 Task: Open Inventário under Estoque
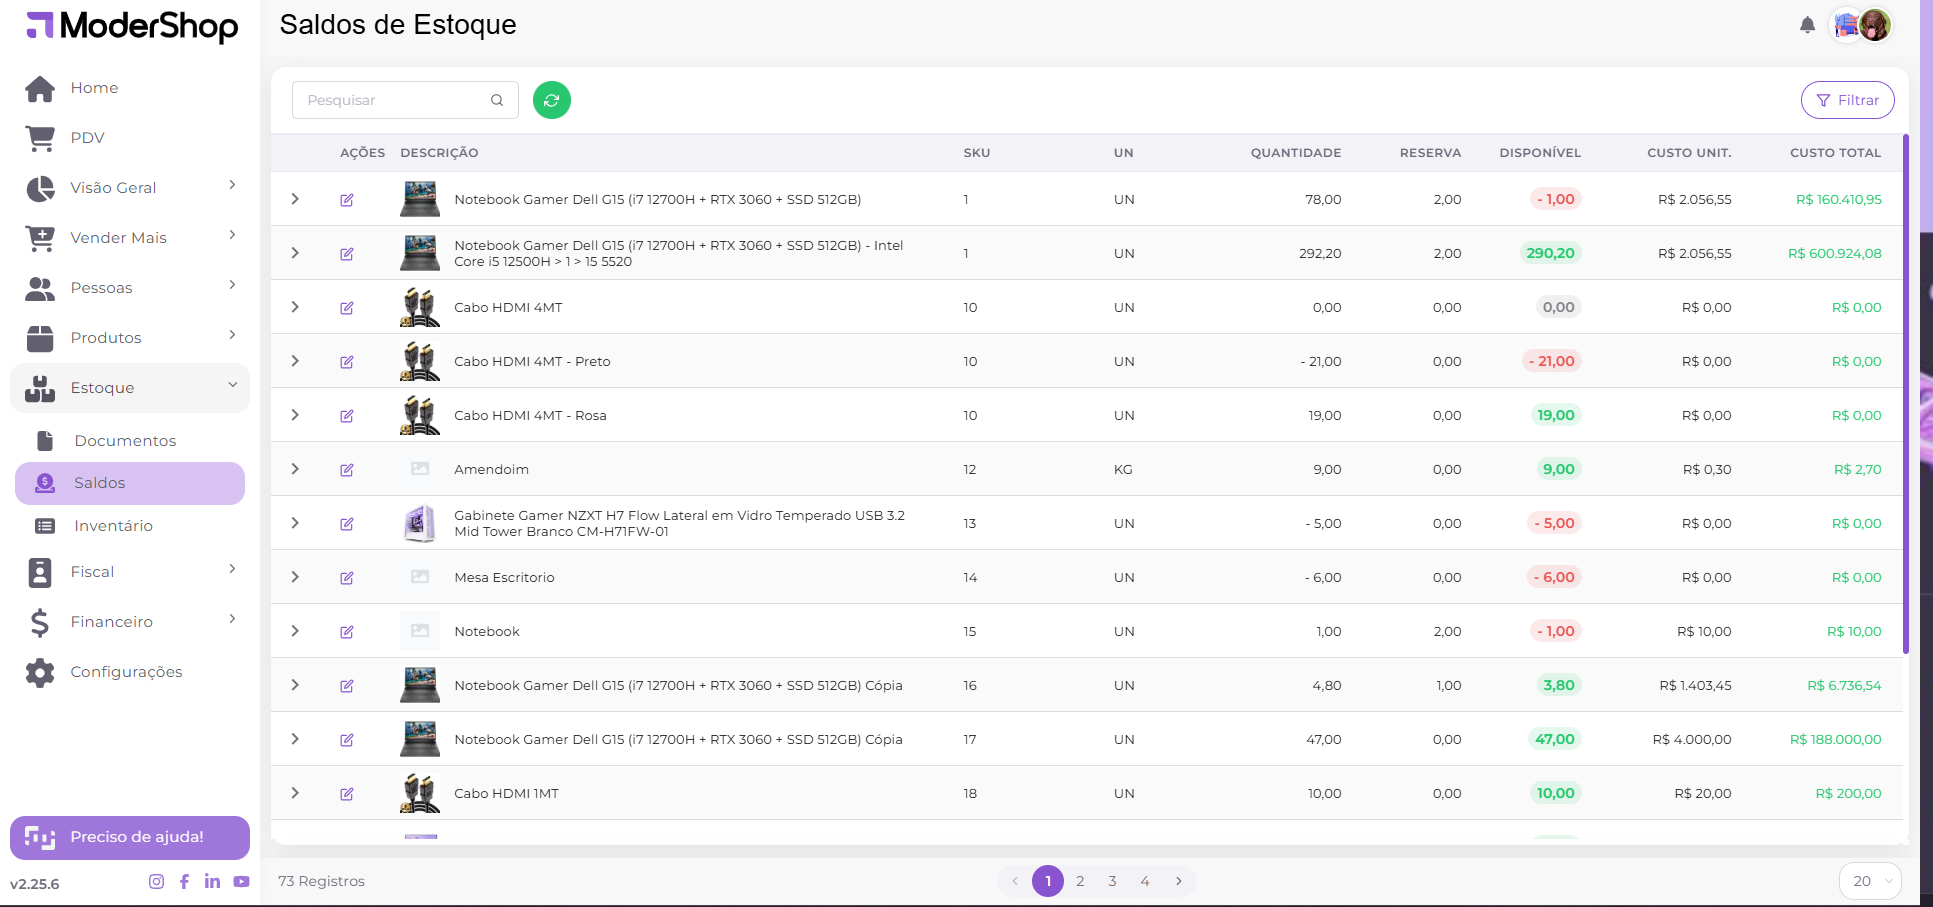[130, 526]
